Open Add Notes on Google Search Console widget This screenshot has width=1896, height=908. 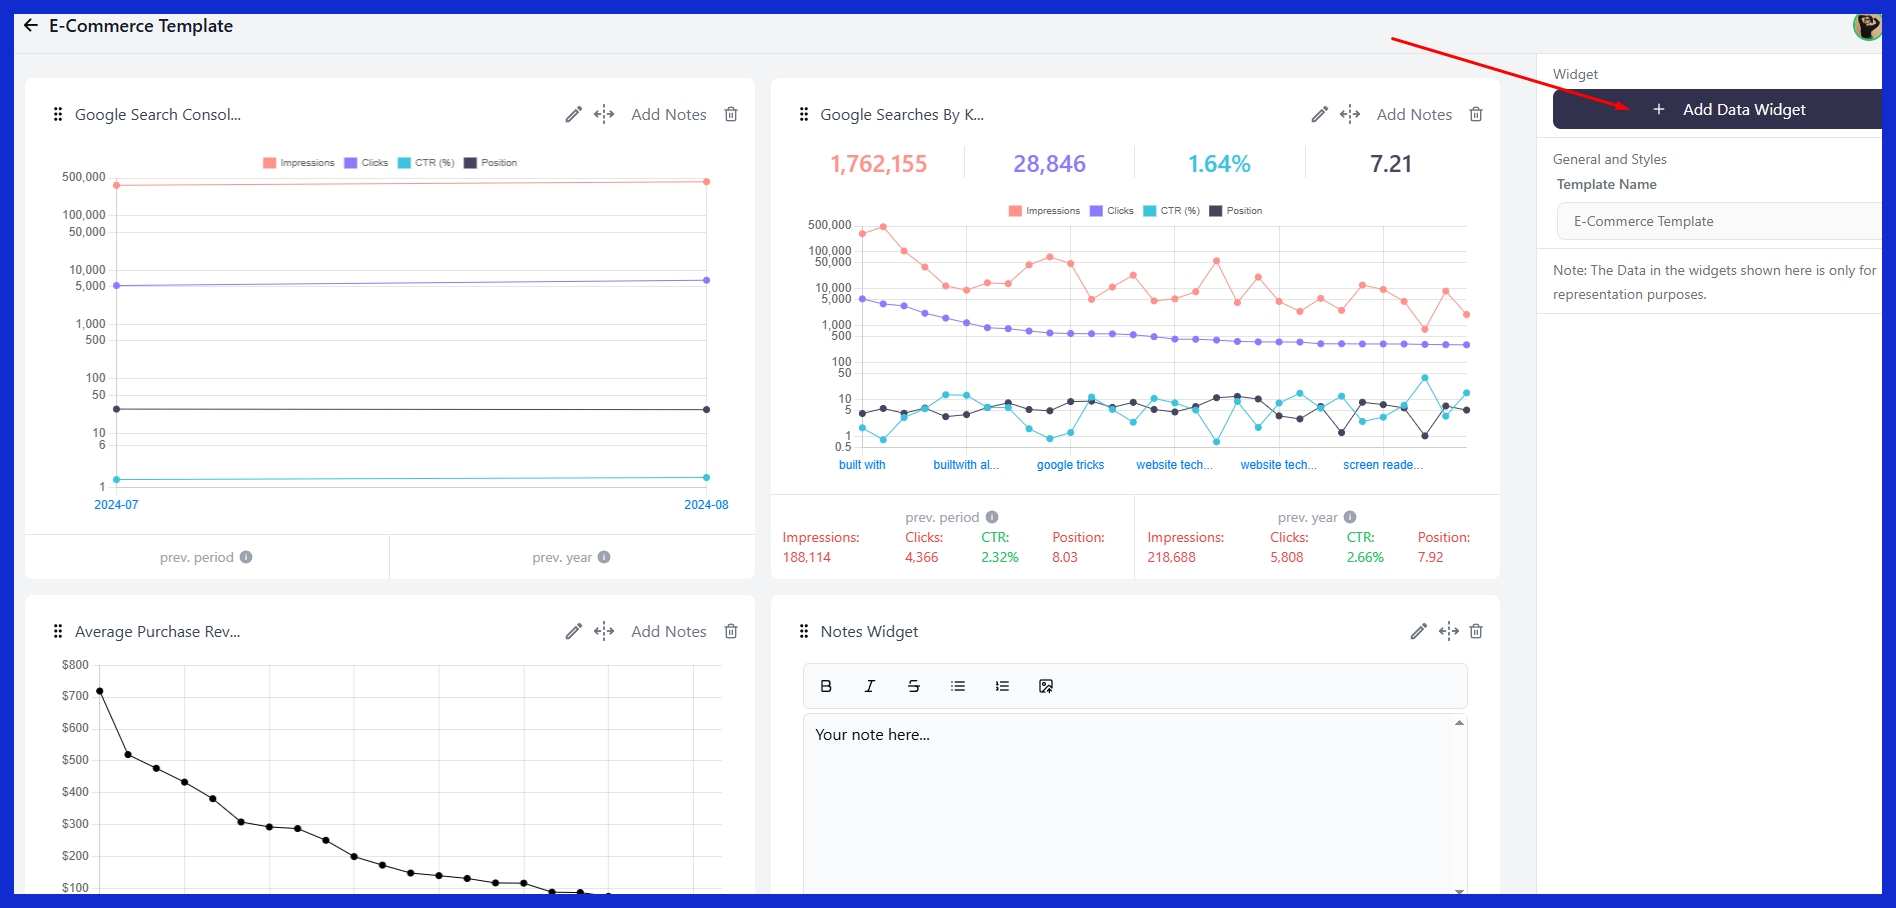668,114
